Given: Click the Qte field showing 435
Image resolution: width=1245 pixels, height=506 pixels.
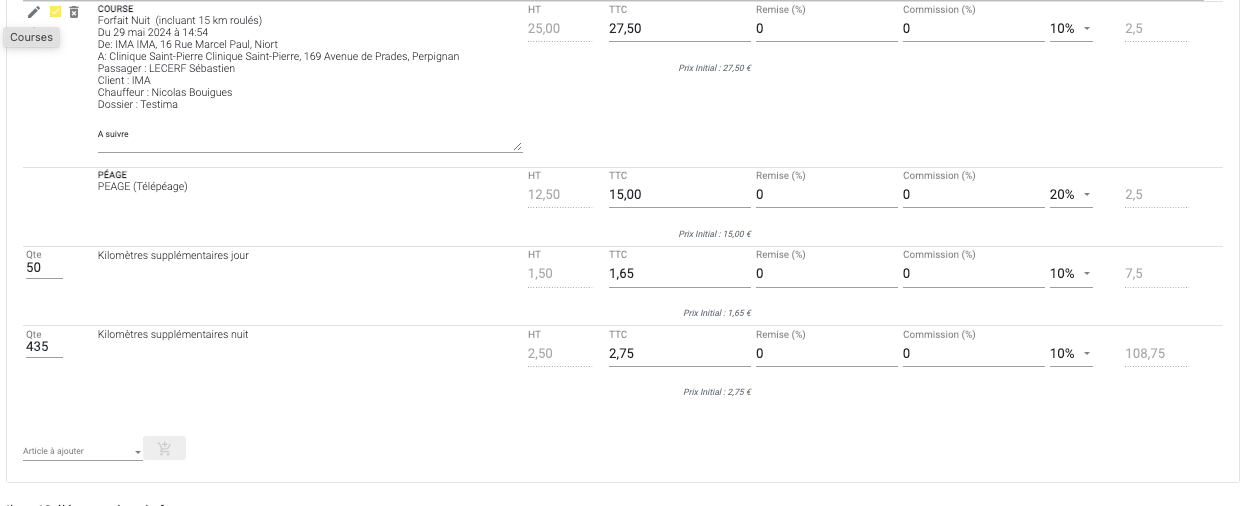Looking at the screenshot, I should (x=44, y=347).
